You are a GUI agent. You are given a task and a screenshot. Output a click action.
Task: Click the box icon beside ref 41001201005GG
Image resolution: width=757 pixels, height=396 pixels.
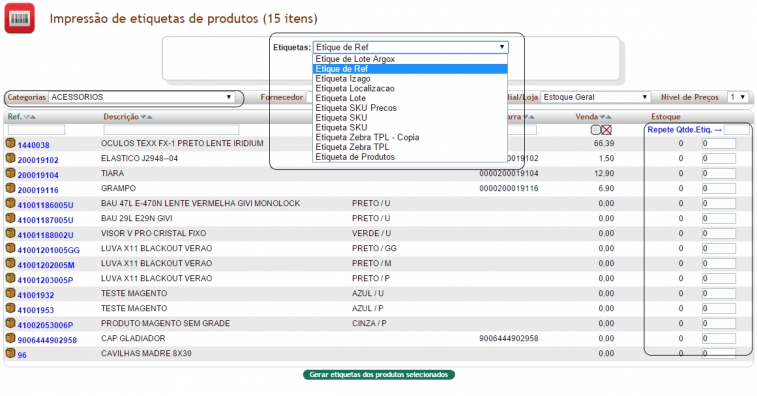click(11, 248)
